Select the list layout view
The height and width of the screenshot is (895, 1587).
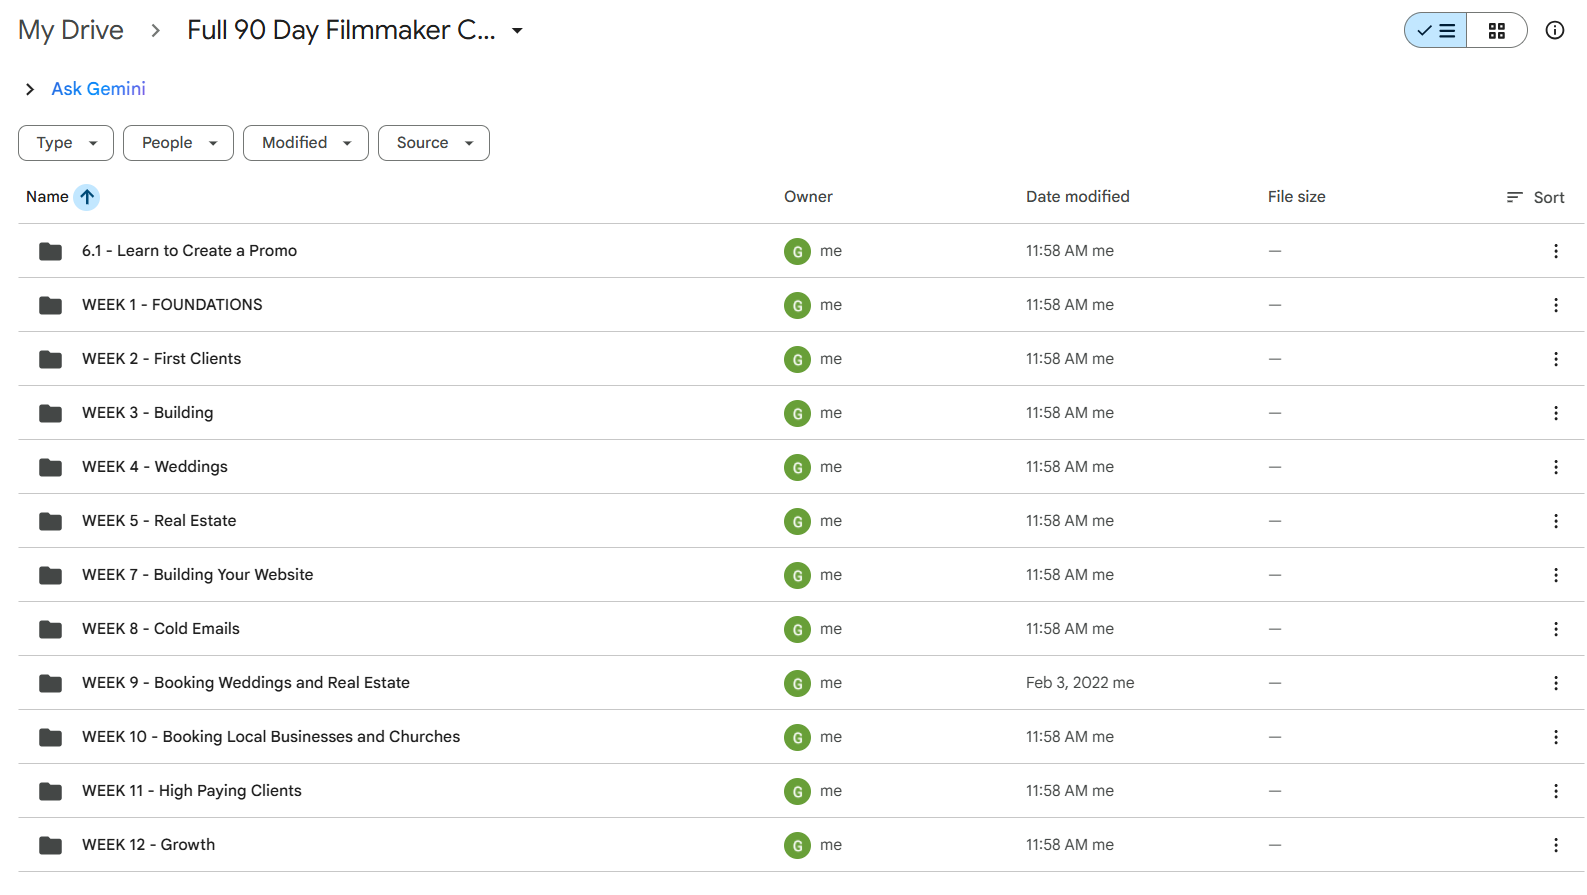(x=1436, y=31)
